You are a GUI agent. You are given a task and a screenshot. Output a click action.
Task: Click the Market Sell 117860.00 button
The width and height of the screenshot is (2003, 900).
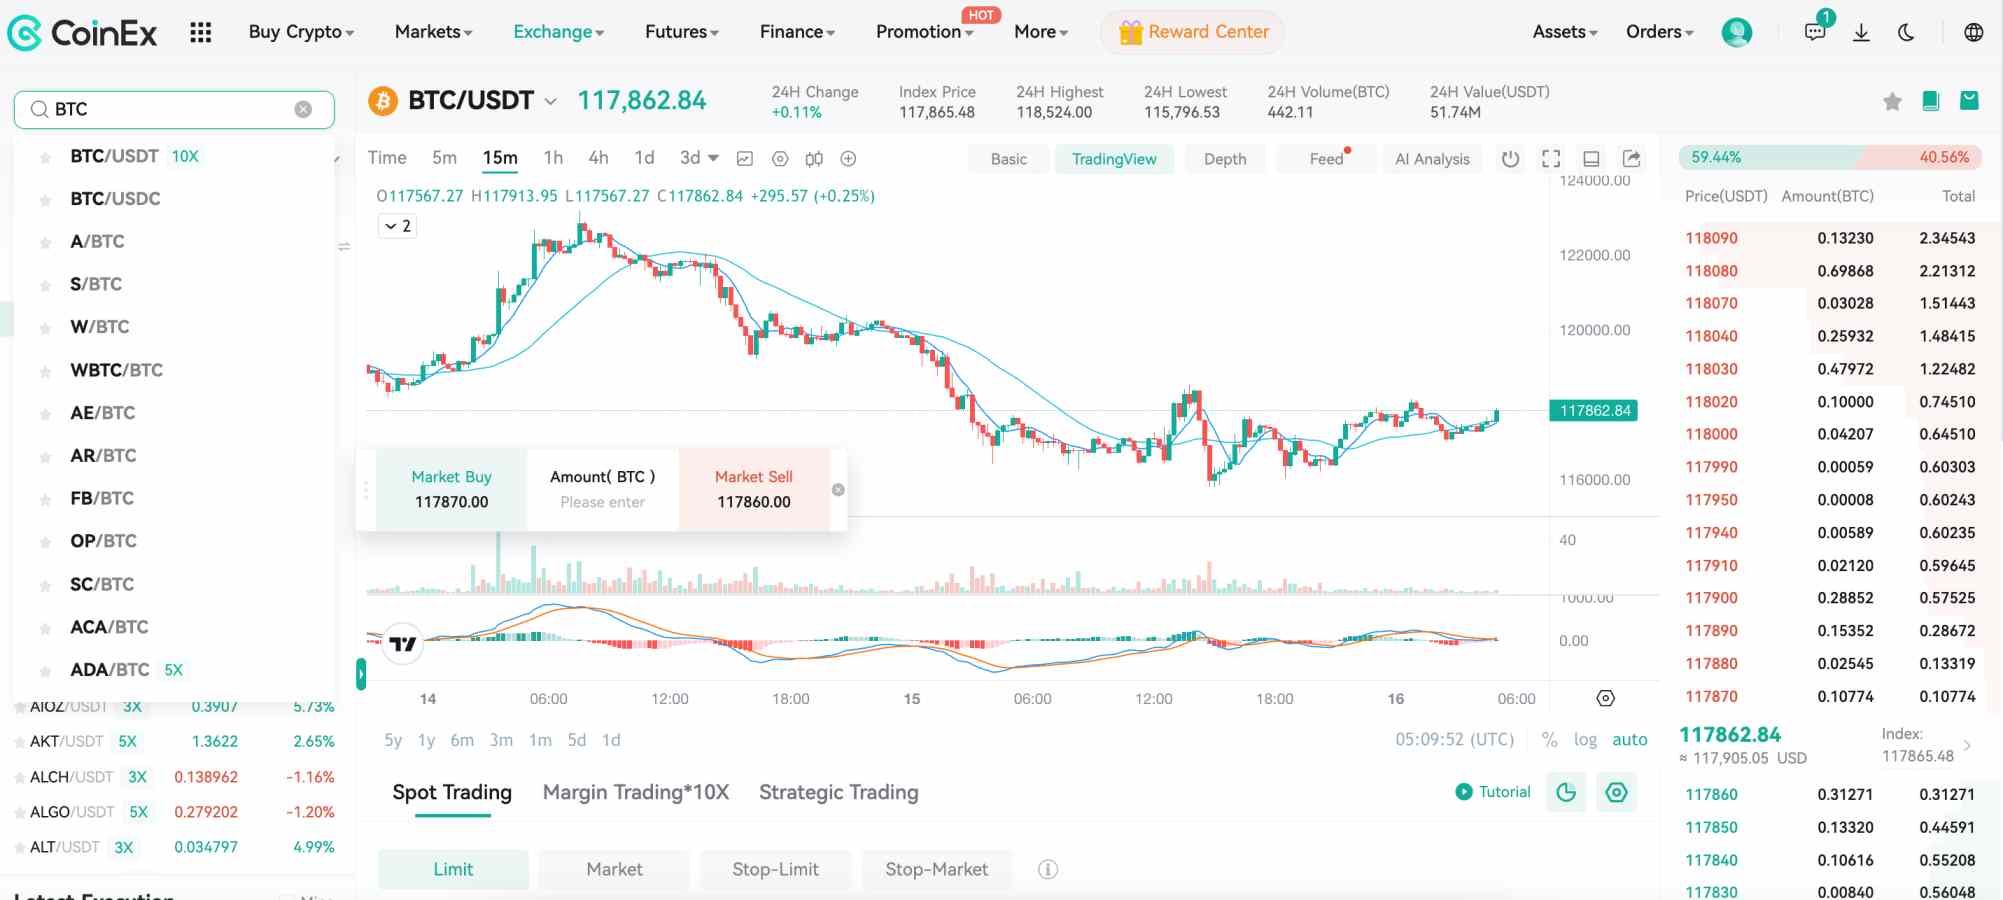(x=754, y=489)
